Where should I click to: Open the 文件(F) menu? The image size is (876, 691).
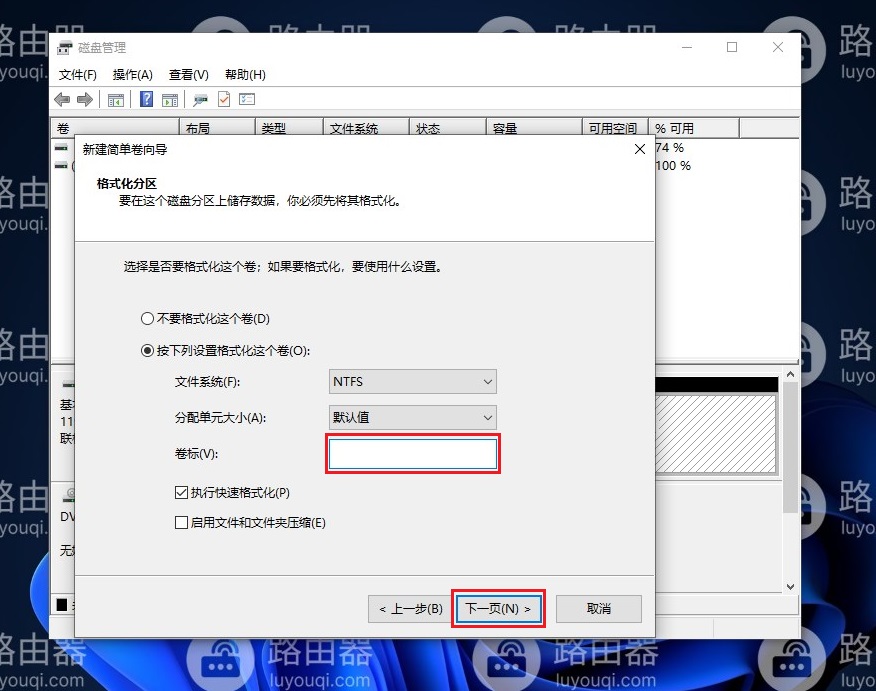pos(78,75)
